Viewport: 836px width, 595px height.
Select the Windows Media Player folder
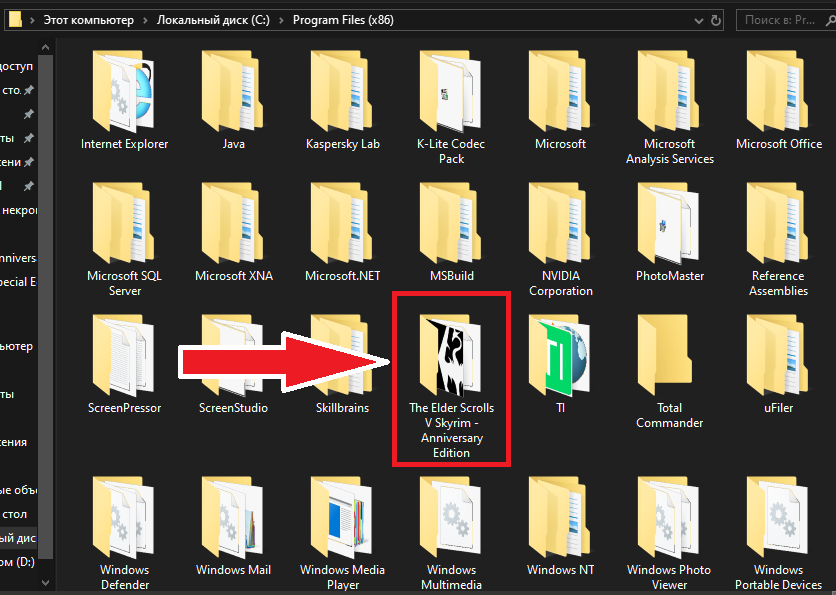[x=342, y=533]
